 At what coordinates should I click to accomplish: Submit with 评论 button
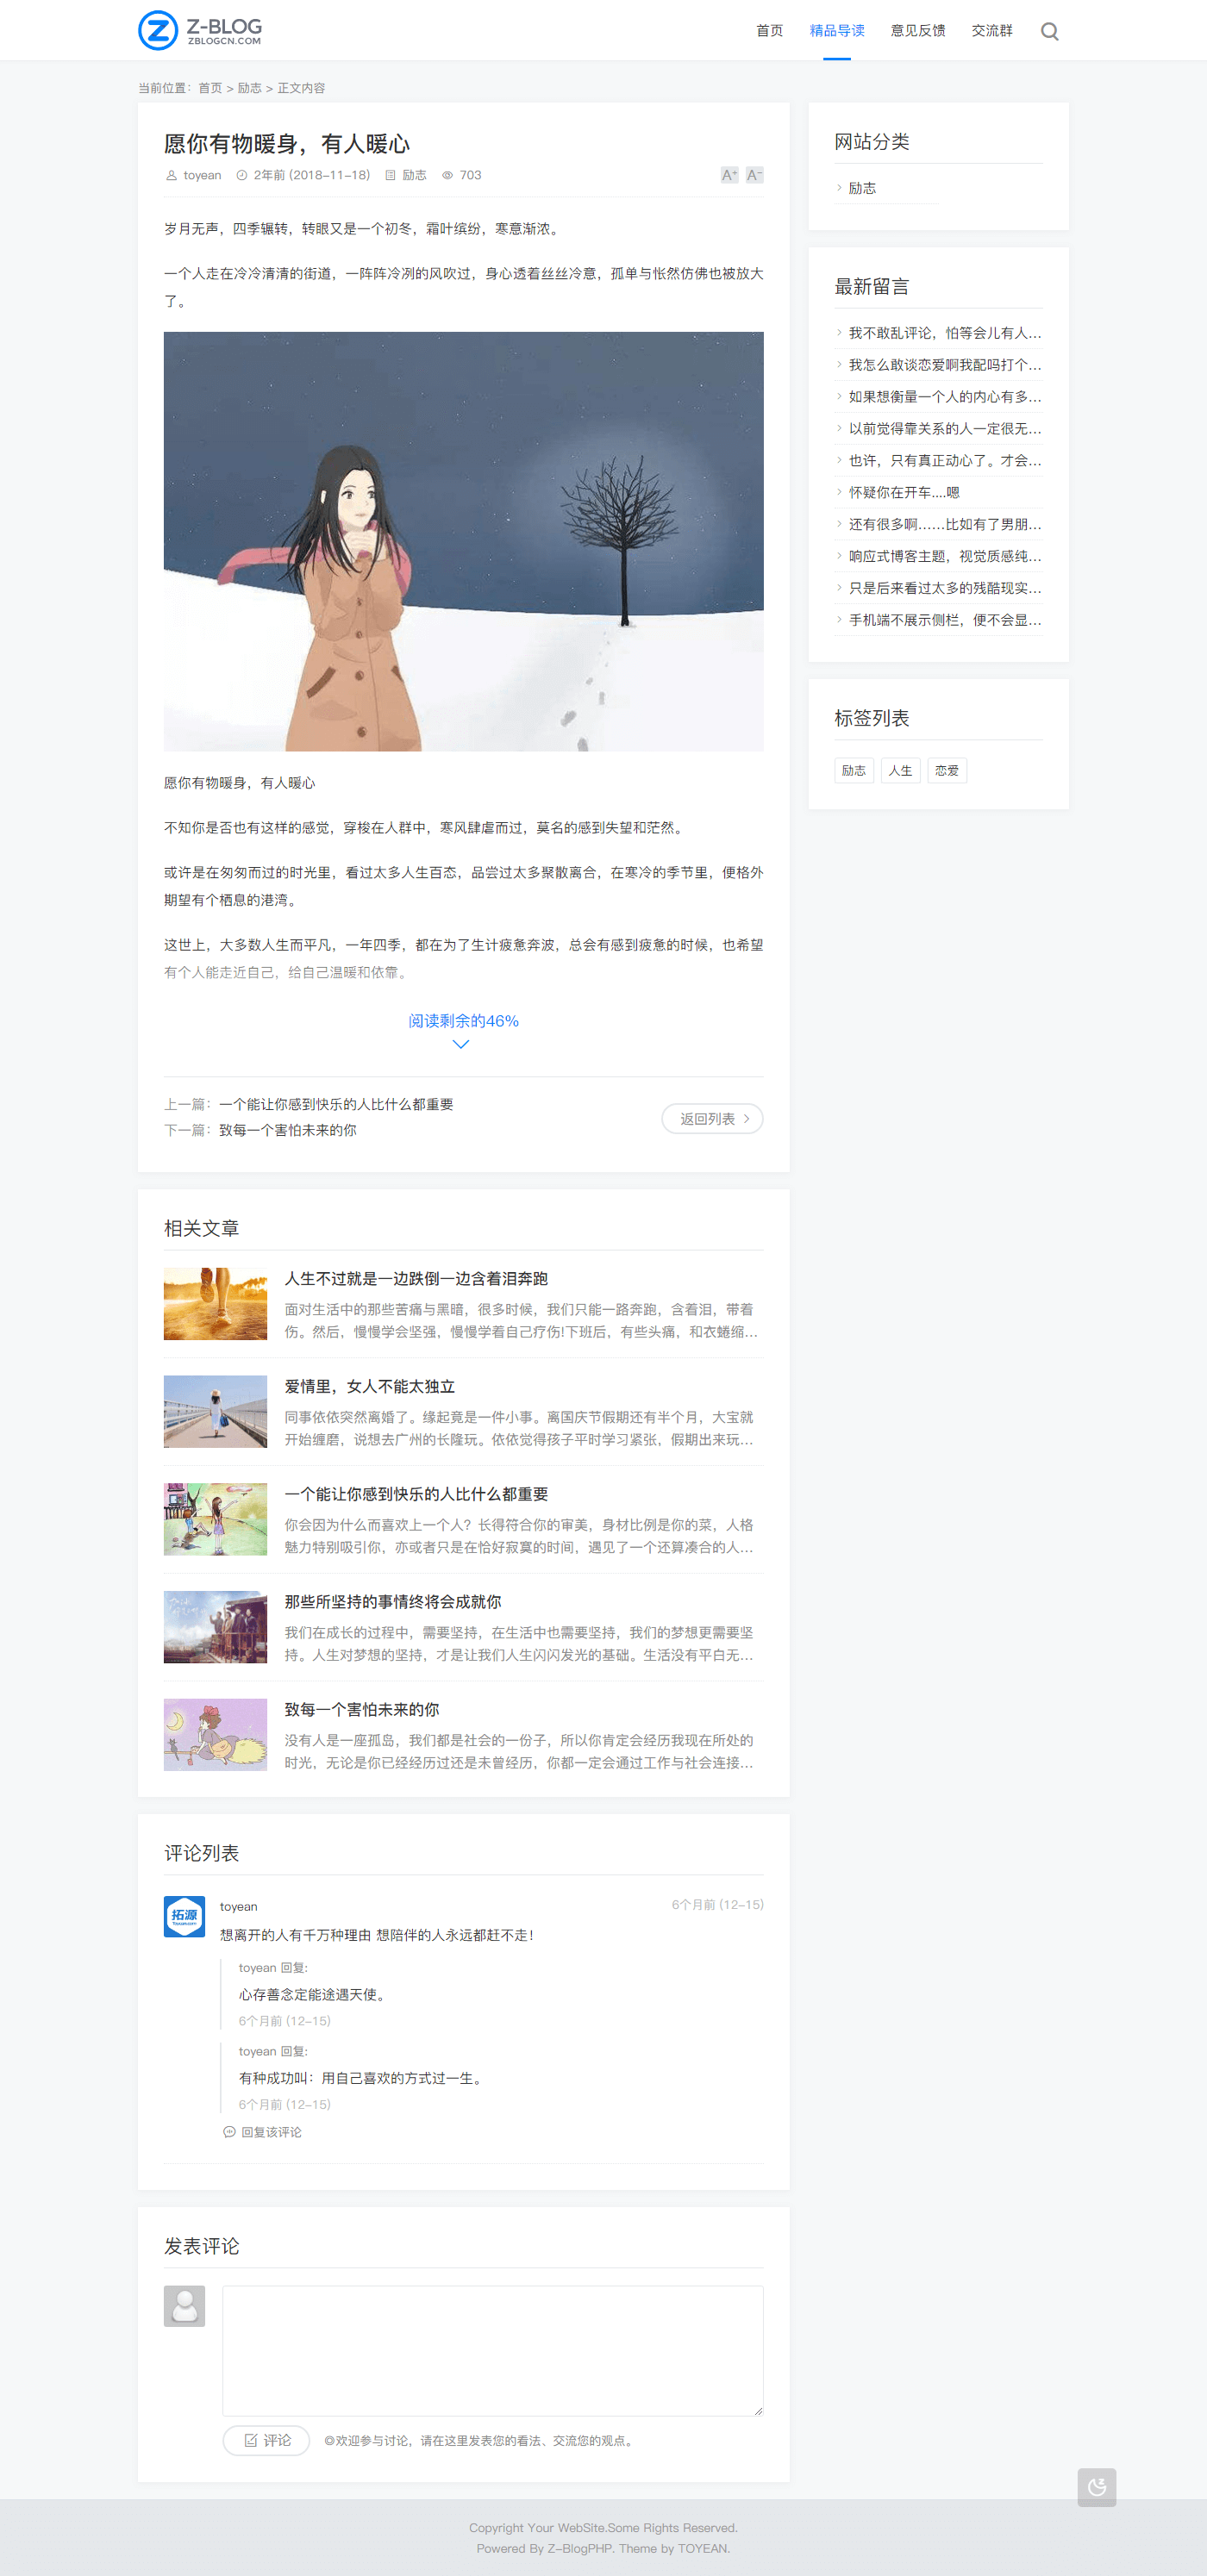click(x=266, y=2440)
